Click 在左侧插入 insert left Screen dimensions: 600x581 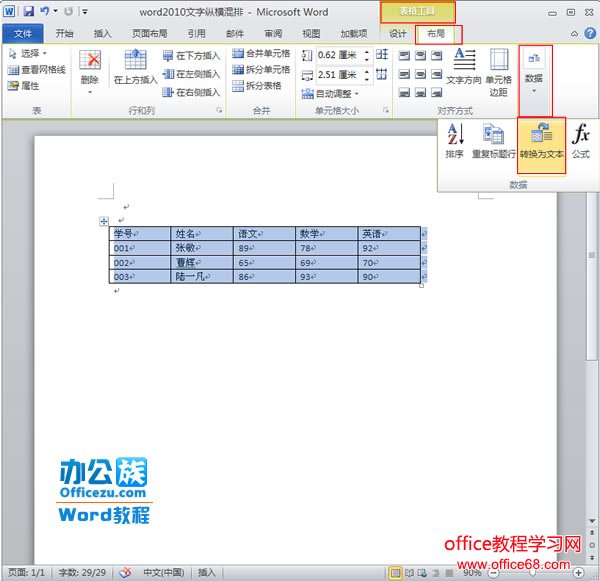[192, 74]
